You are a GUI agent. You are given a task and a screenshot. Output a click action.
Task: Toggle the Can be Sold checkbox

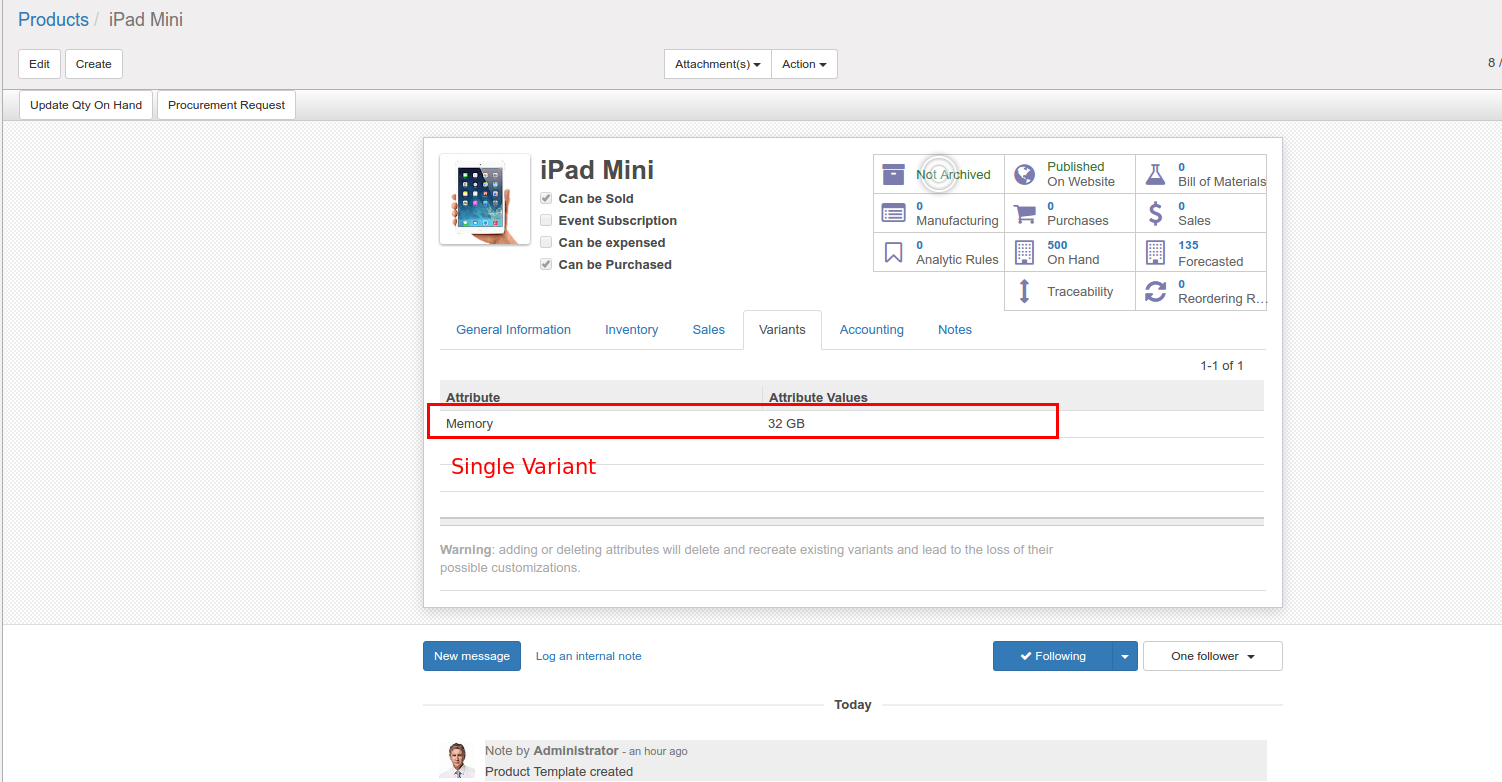[546, 198]
